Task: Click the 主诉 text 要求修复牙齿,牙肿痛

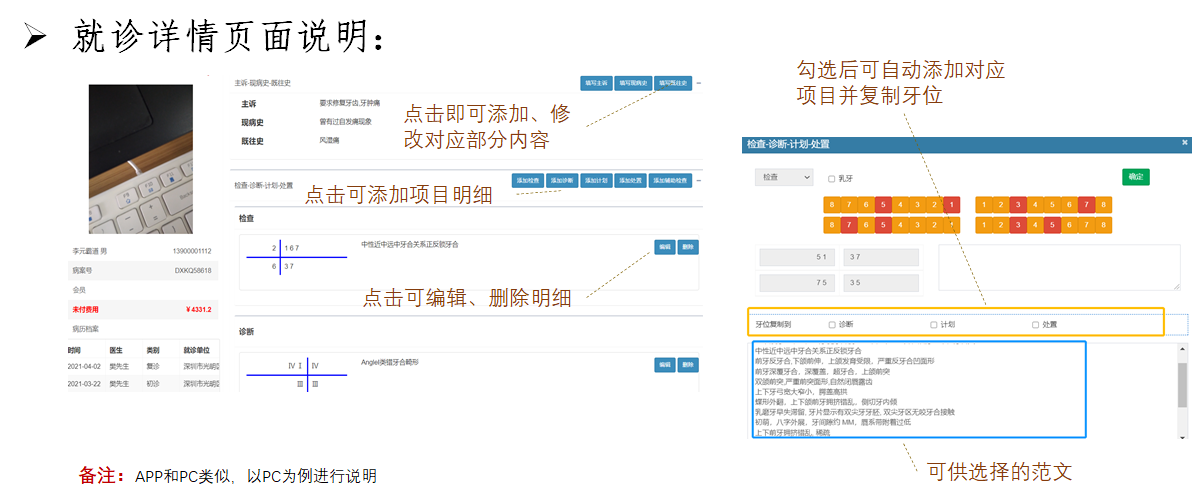Action: tap(350, 103)
